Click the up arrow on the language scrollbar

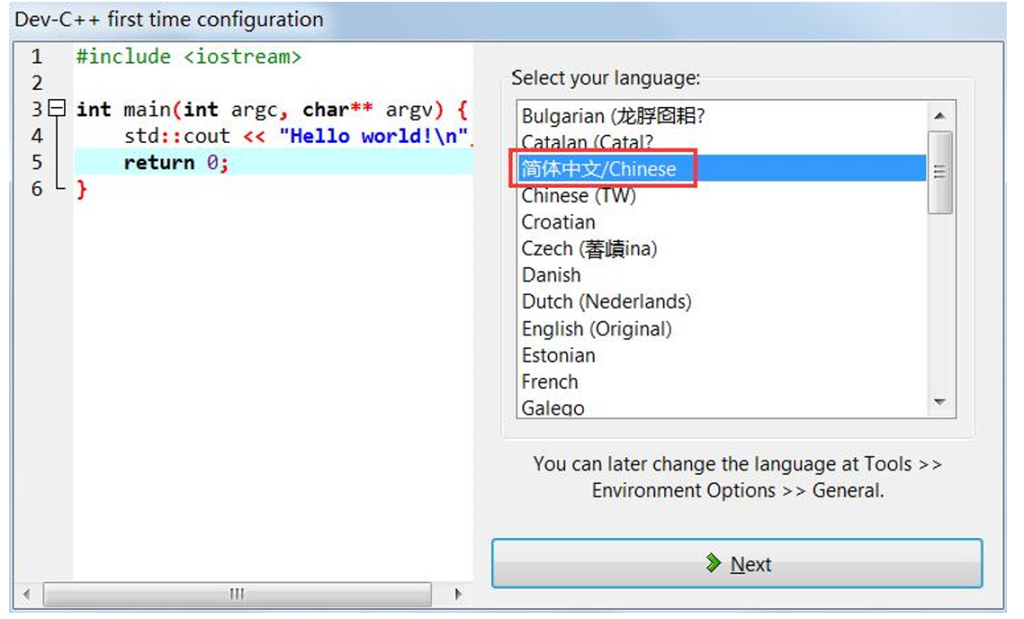[941, 115]
